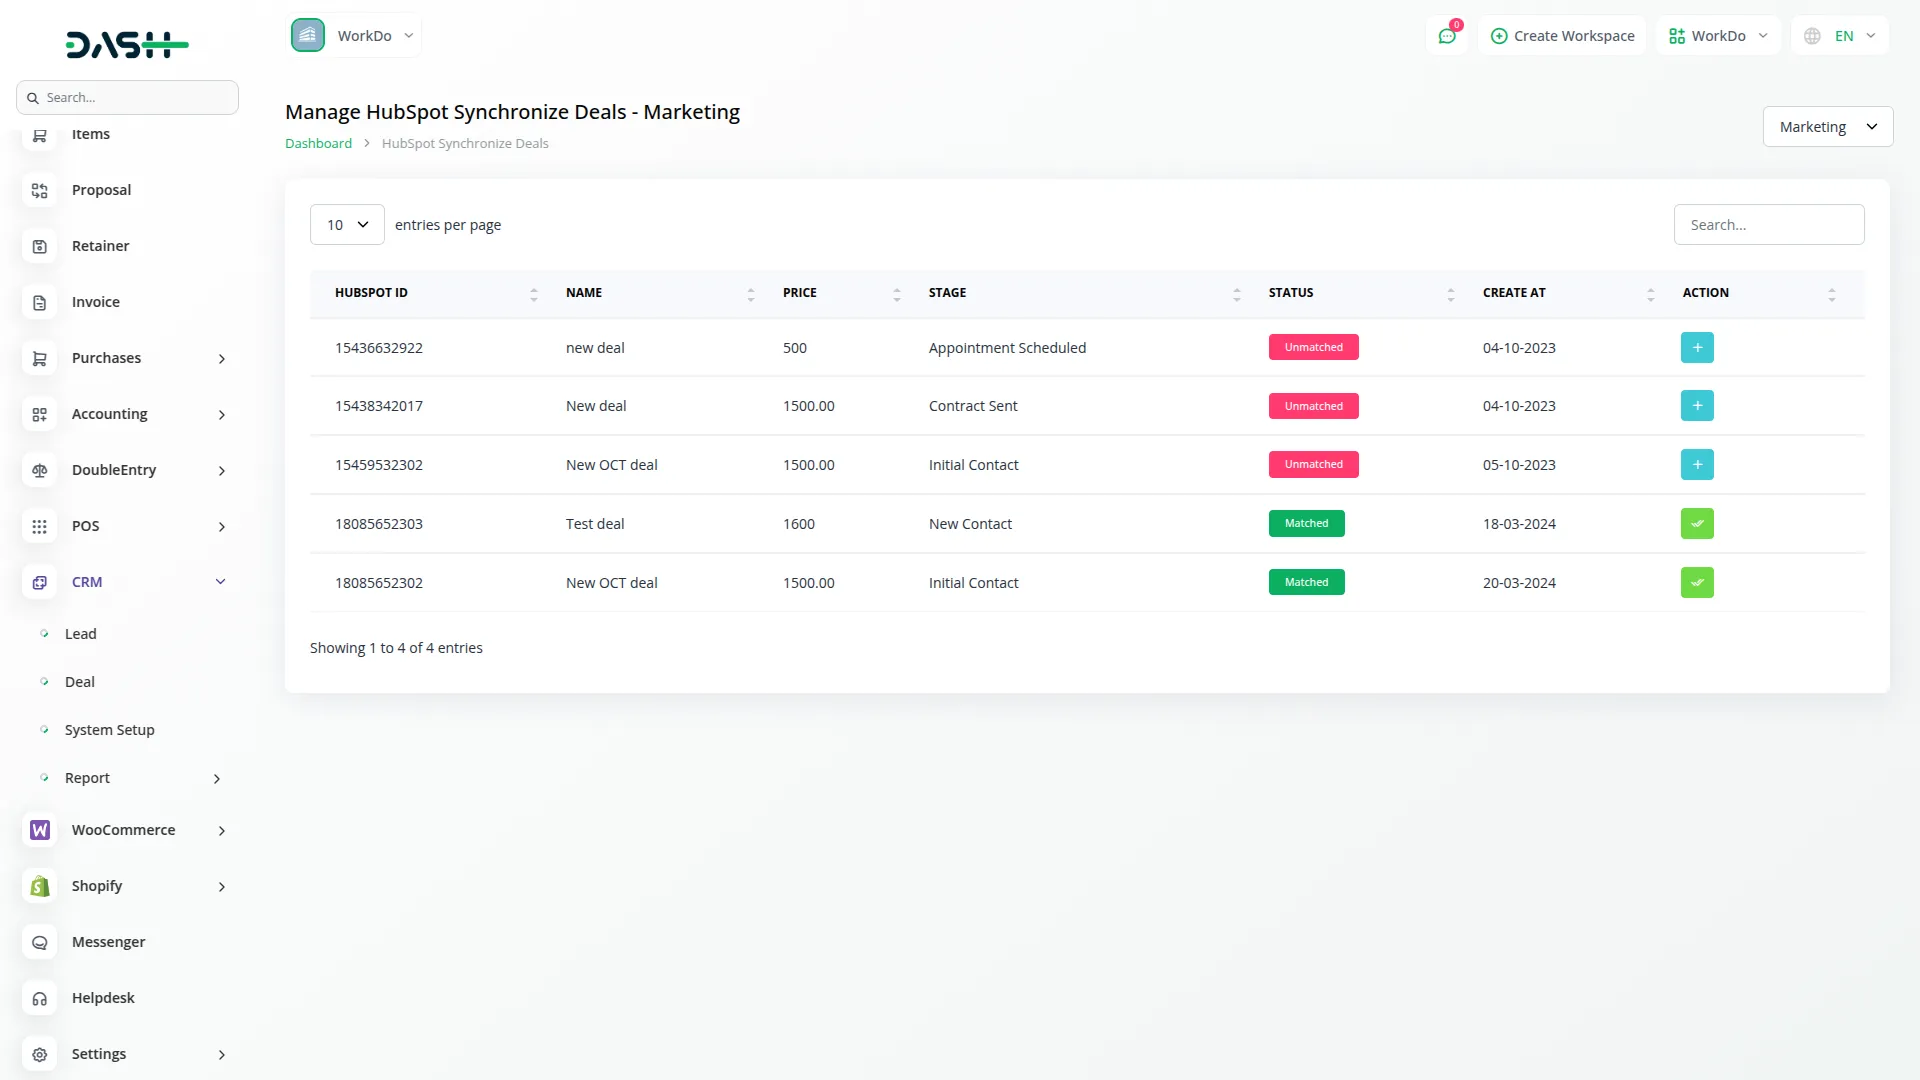Screen dimensions: 1920x1080
Task: Click the plus action for New OCT deal 15459532302
Action: [x=1696, y=464]
